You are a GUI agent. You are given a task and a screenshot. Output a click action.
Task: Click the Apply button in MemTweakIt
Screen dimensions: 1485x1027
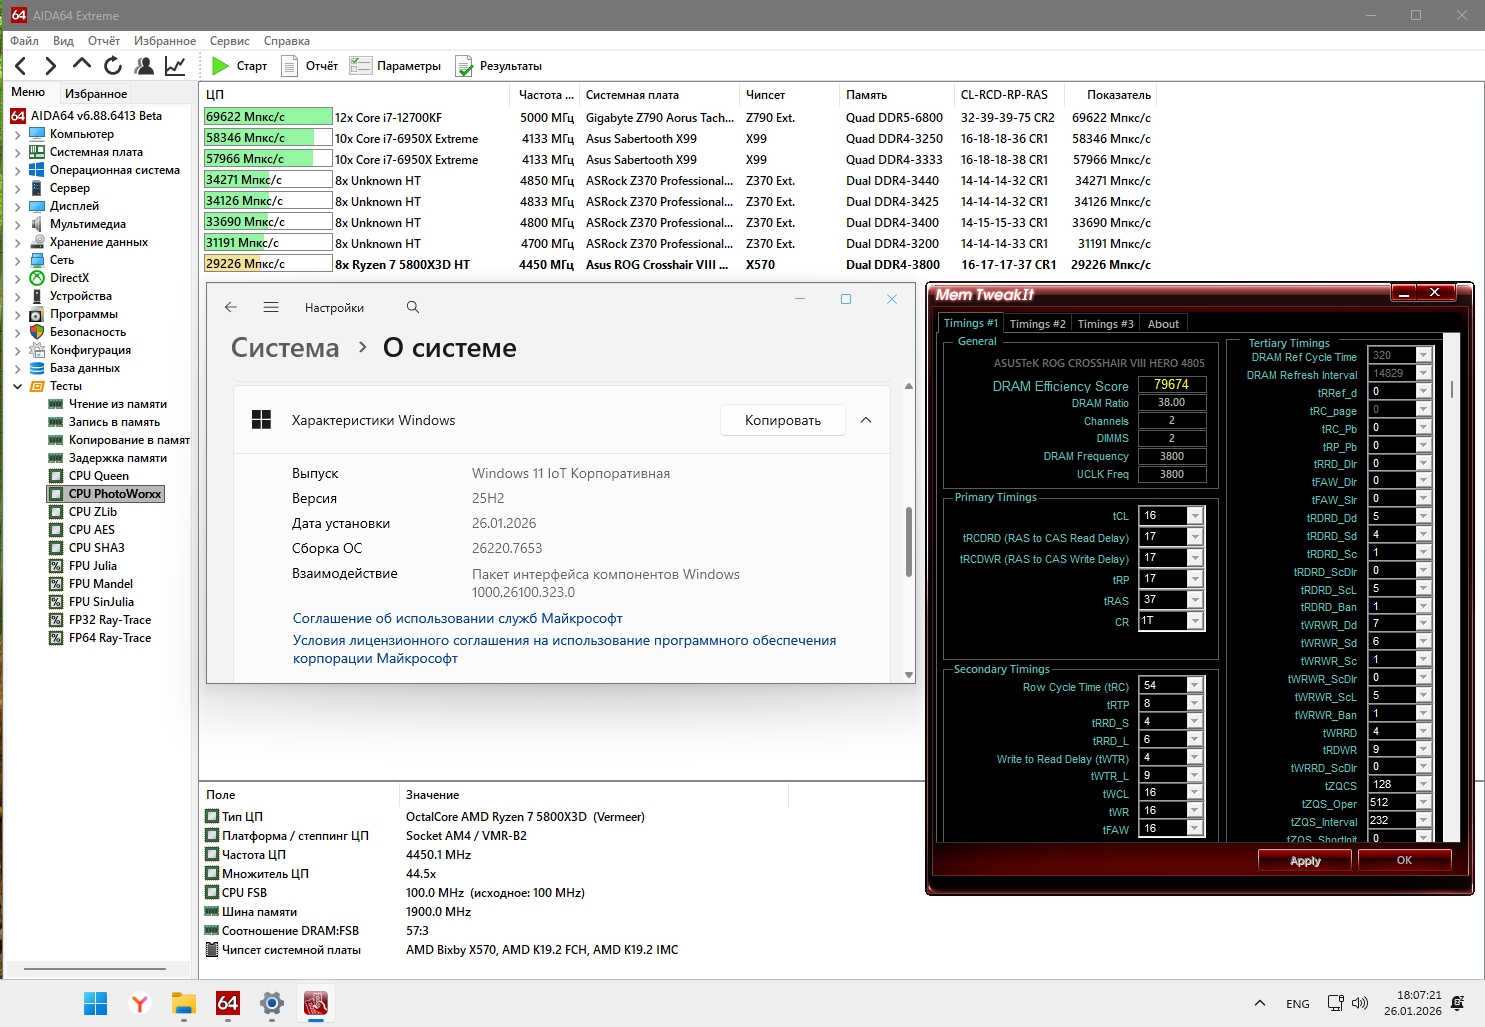coord(1304,861)
